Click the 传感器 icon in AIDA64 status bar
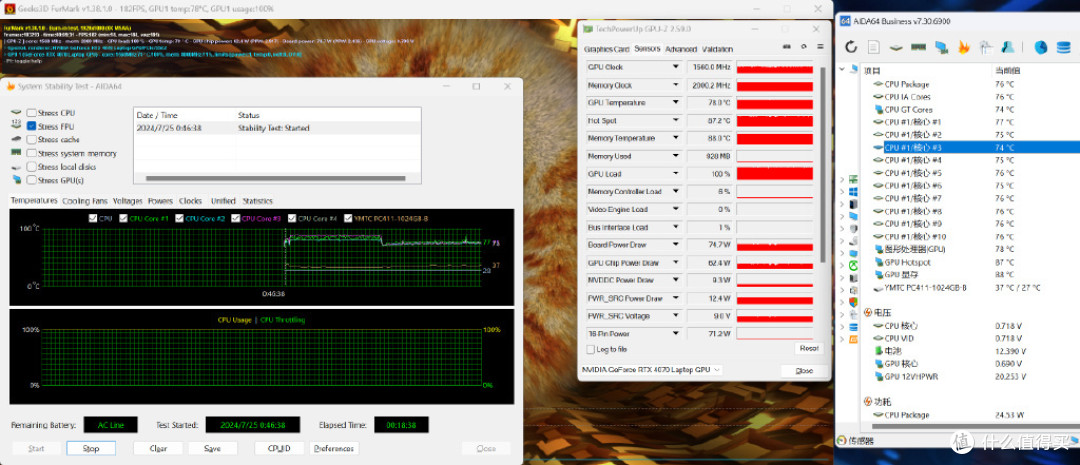 click(x=842, y=440)
